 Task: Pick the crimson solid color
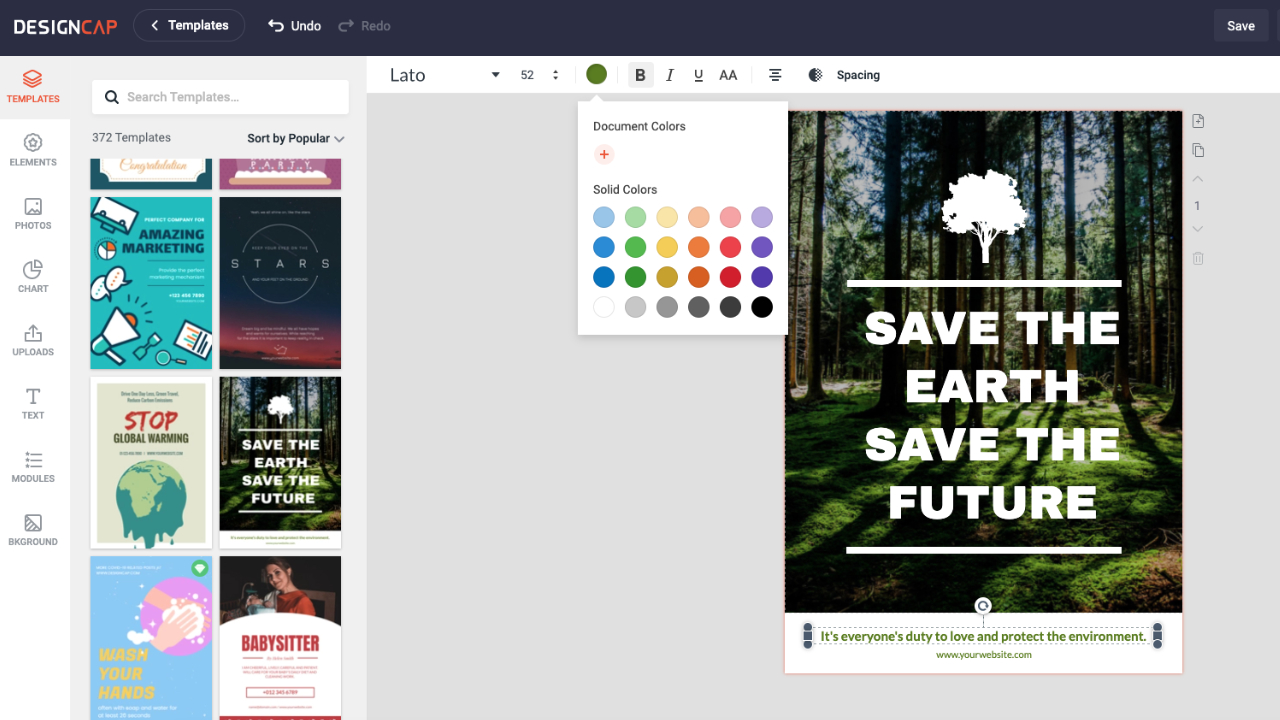[731, 277]
